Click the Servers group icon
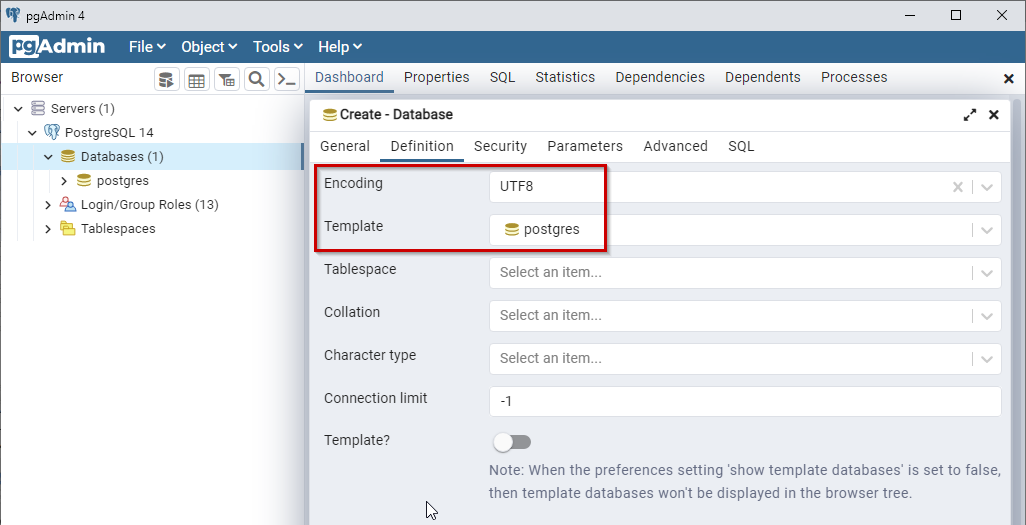This screenshot has width=1026, height=525. click(x=38, y=108)
